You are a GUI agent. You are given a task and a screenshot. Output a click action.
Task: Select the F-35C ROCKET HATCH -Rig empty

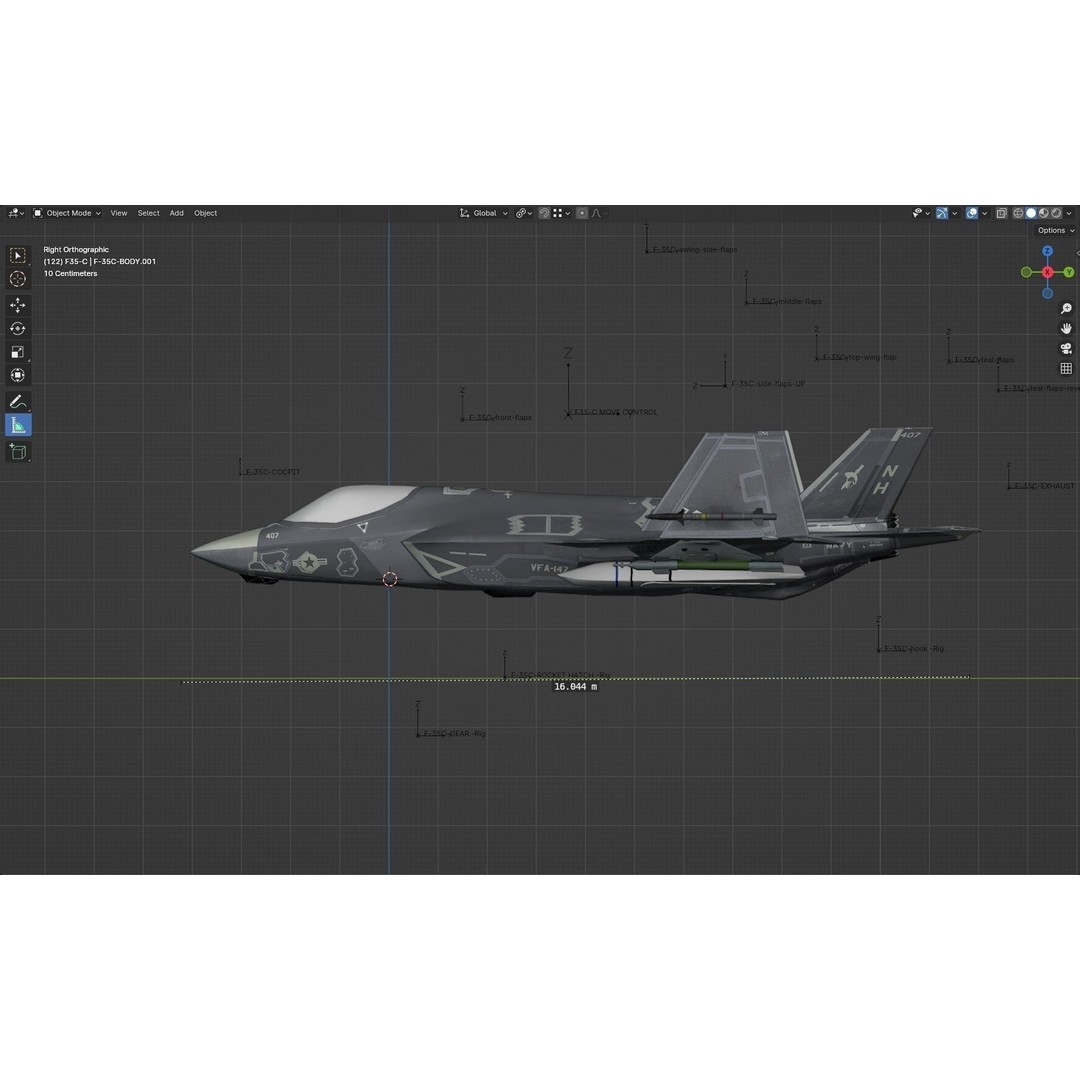[x=560, y=675]
